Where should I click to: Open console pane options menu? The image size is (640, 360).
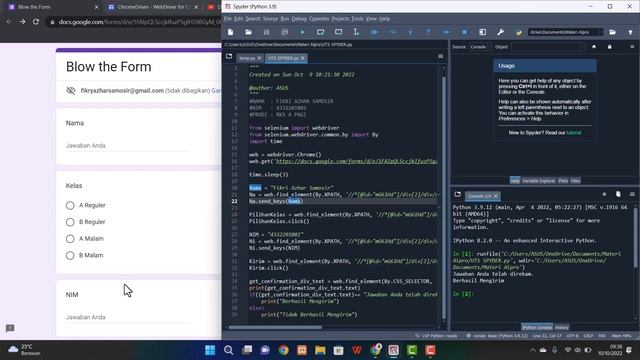point(632,194)
